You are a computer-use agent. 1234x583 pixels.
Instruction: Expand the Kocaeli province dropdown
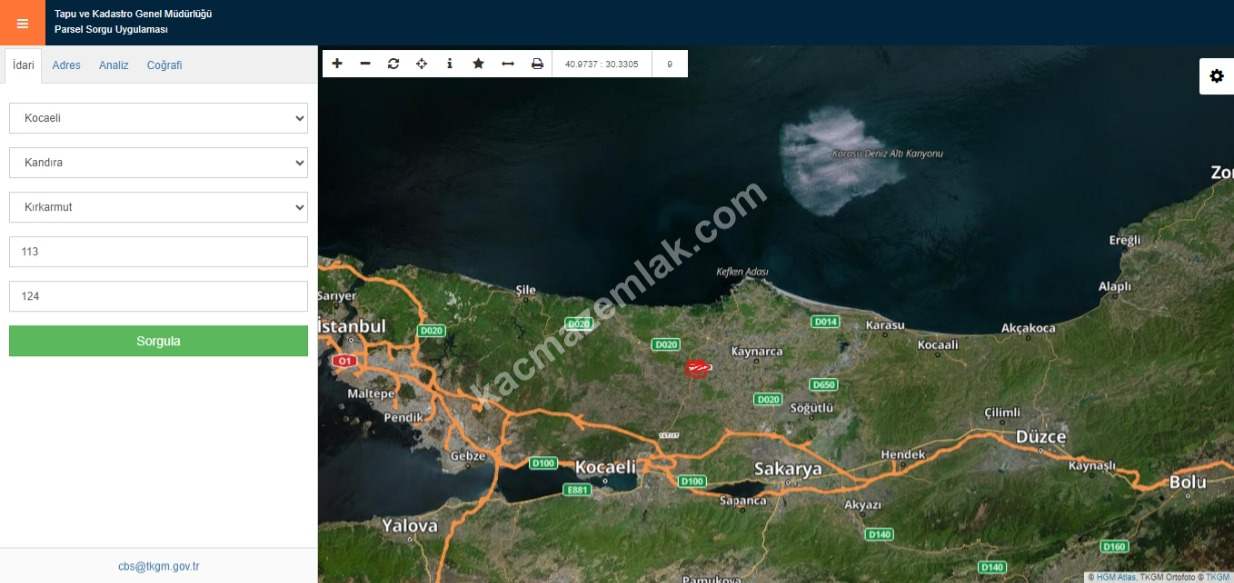[158, 118]
